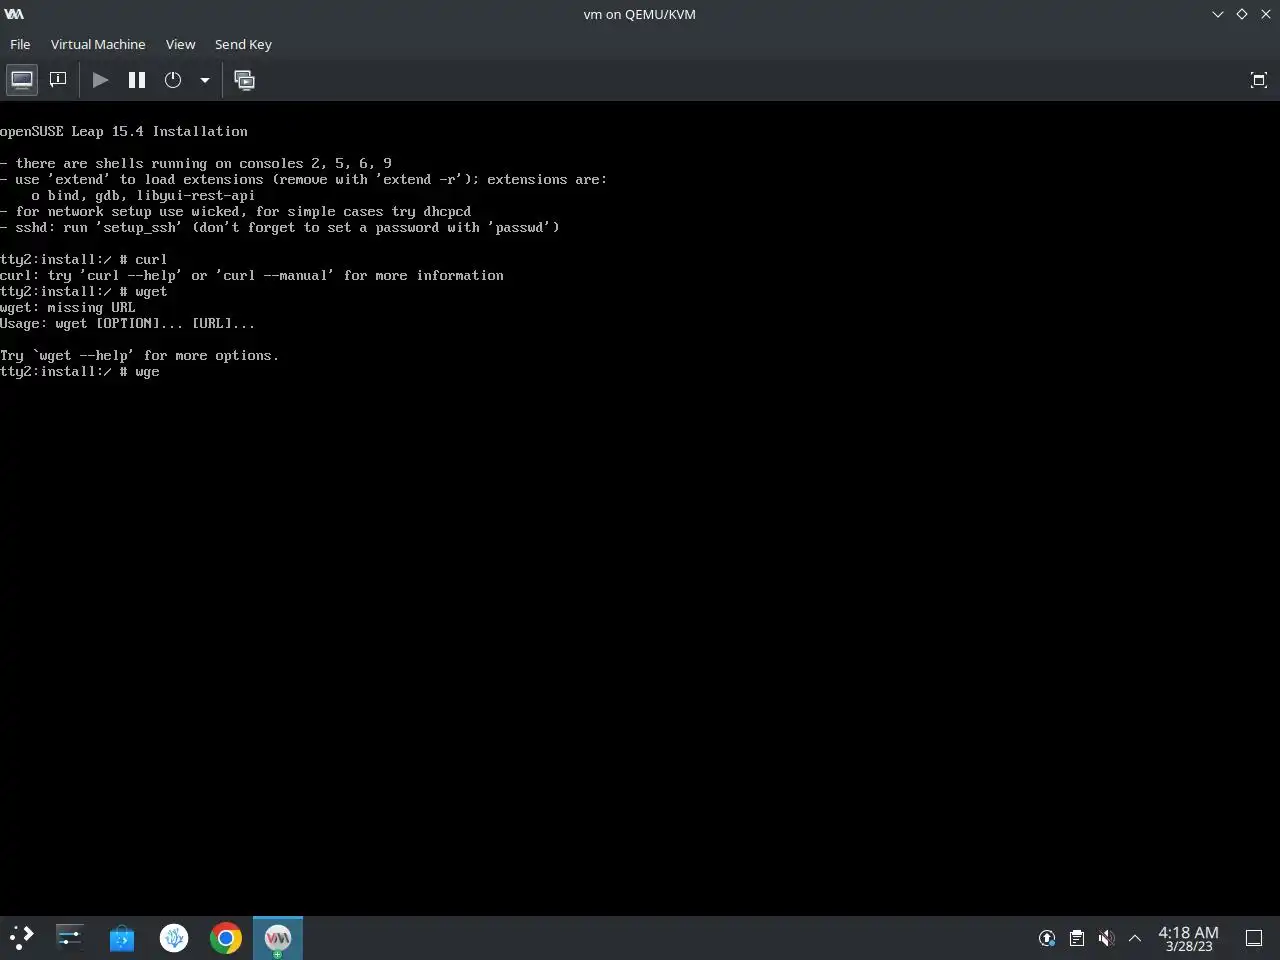Show the graphical console view
Viewport: 1280px width, 960px height.
[x=22, y=80]
